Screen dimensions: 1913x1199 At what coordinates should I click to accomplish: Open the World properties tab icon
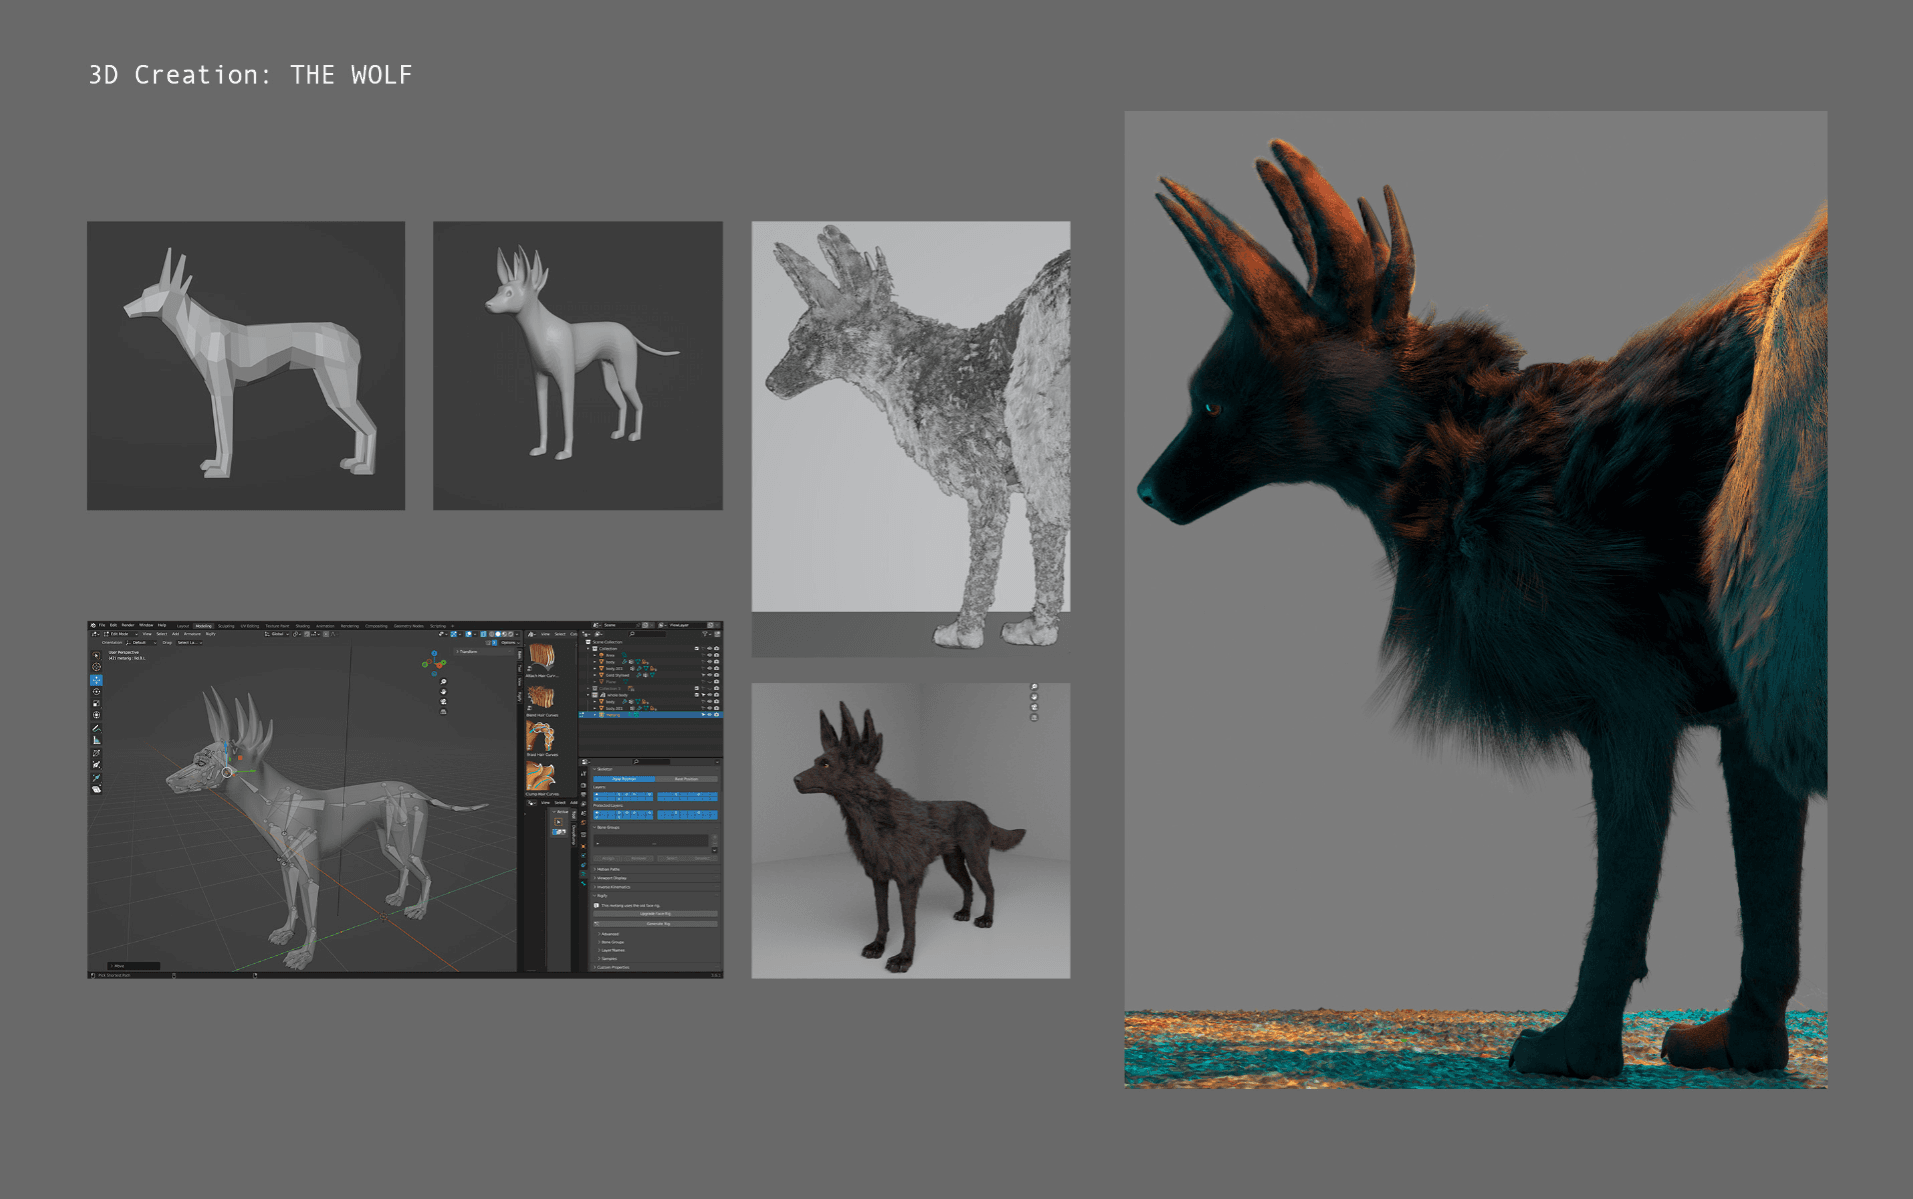583,822
